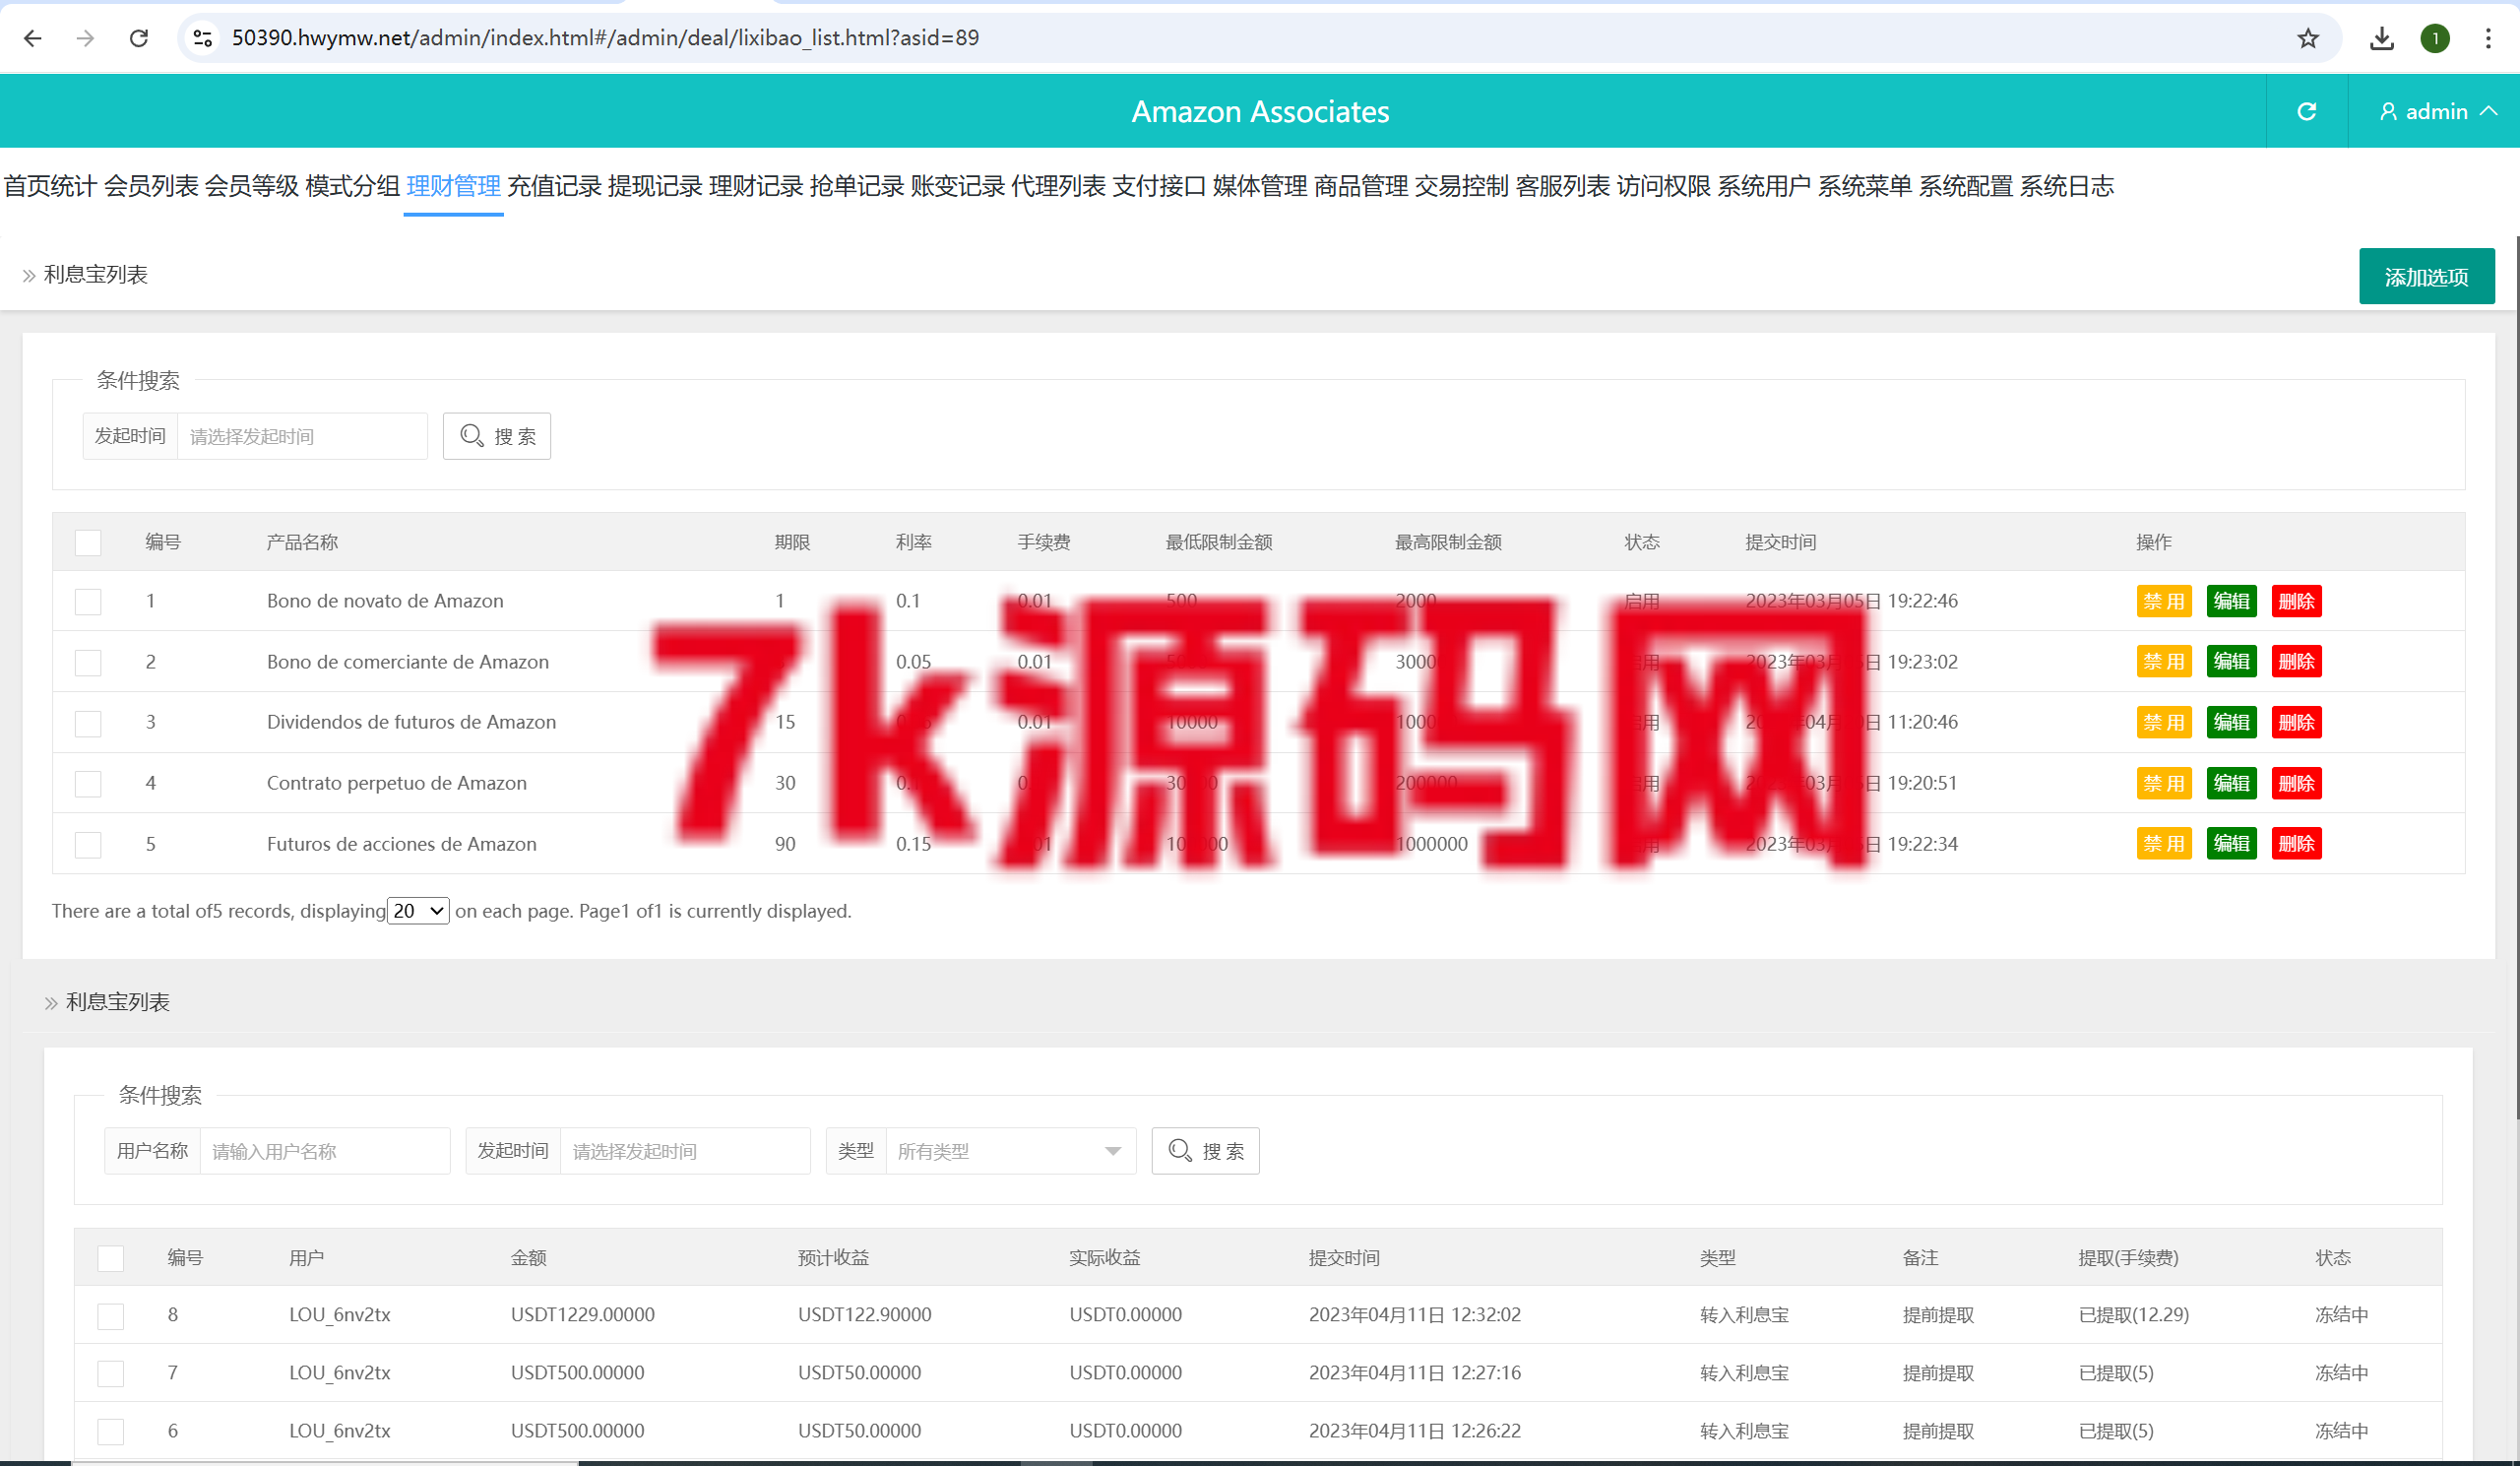Delete Futuros de acciones de Amazon
2520x1466 pixels.
pyautogui.click(x=2296, y=843)
